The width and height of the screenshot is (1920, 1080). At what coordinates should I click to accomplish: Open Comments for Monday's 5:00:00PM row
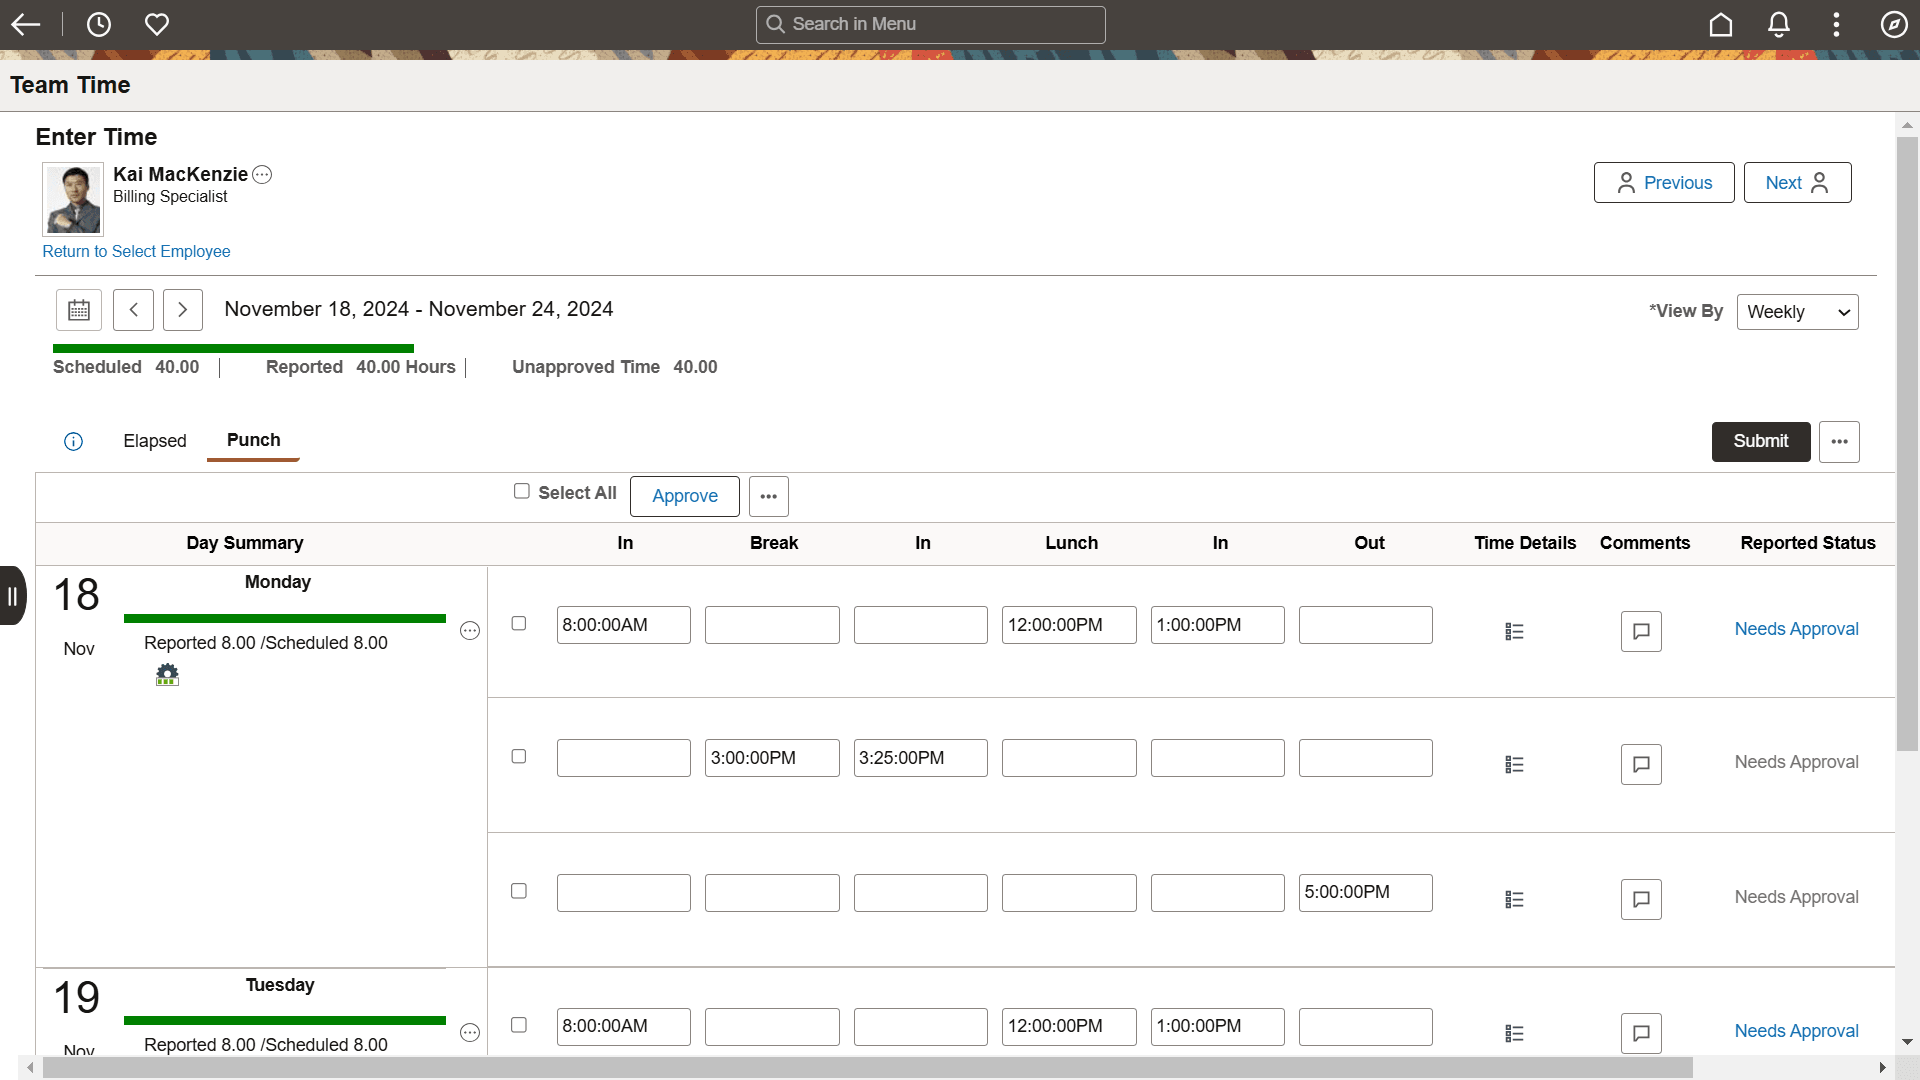click(x=1640, y=899)
